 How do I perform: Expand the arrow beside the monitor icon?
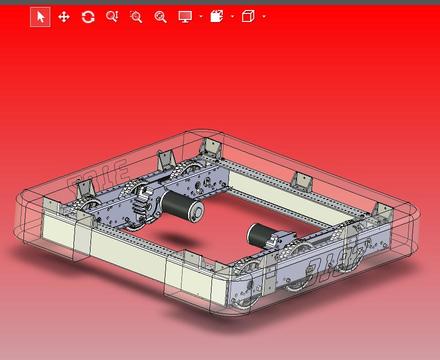pos(201,16)
